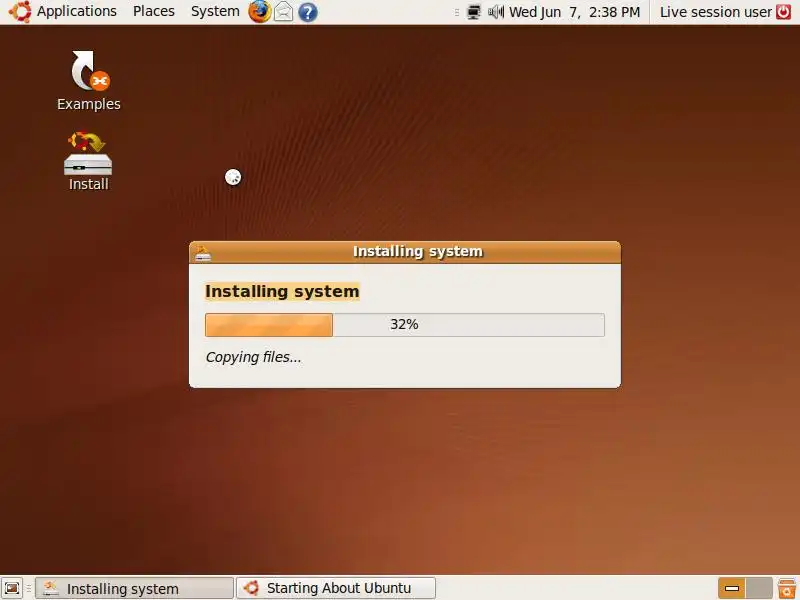Select the Examples desktop icon

89,80
